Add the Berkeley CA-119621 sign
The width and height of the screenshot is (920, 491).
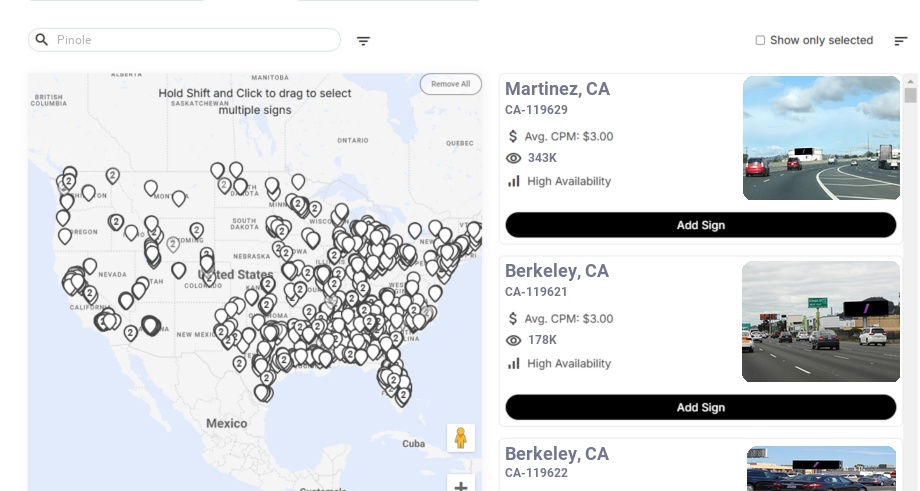[x=700, y=407]
